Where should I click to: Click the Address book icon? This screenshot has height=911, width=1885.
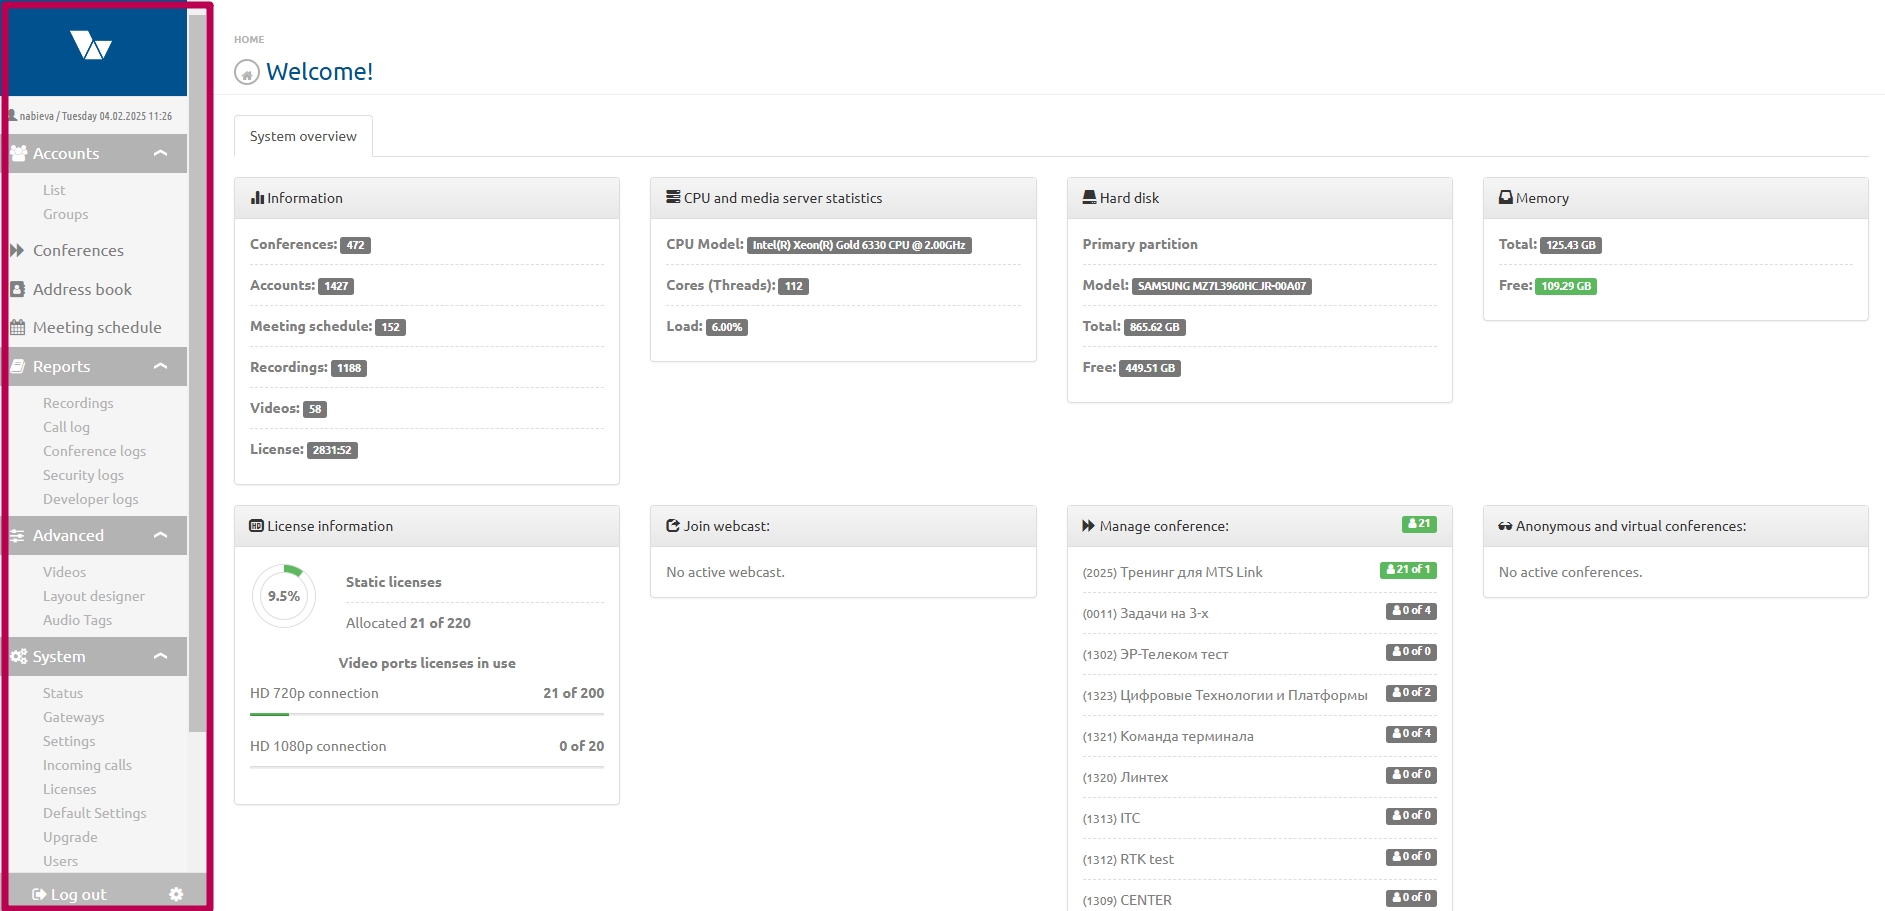pyautogui.click(x=17, y=289)
